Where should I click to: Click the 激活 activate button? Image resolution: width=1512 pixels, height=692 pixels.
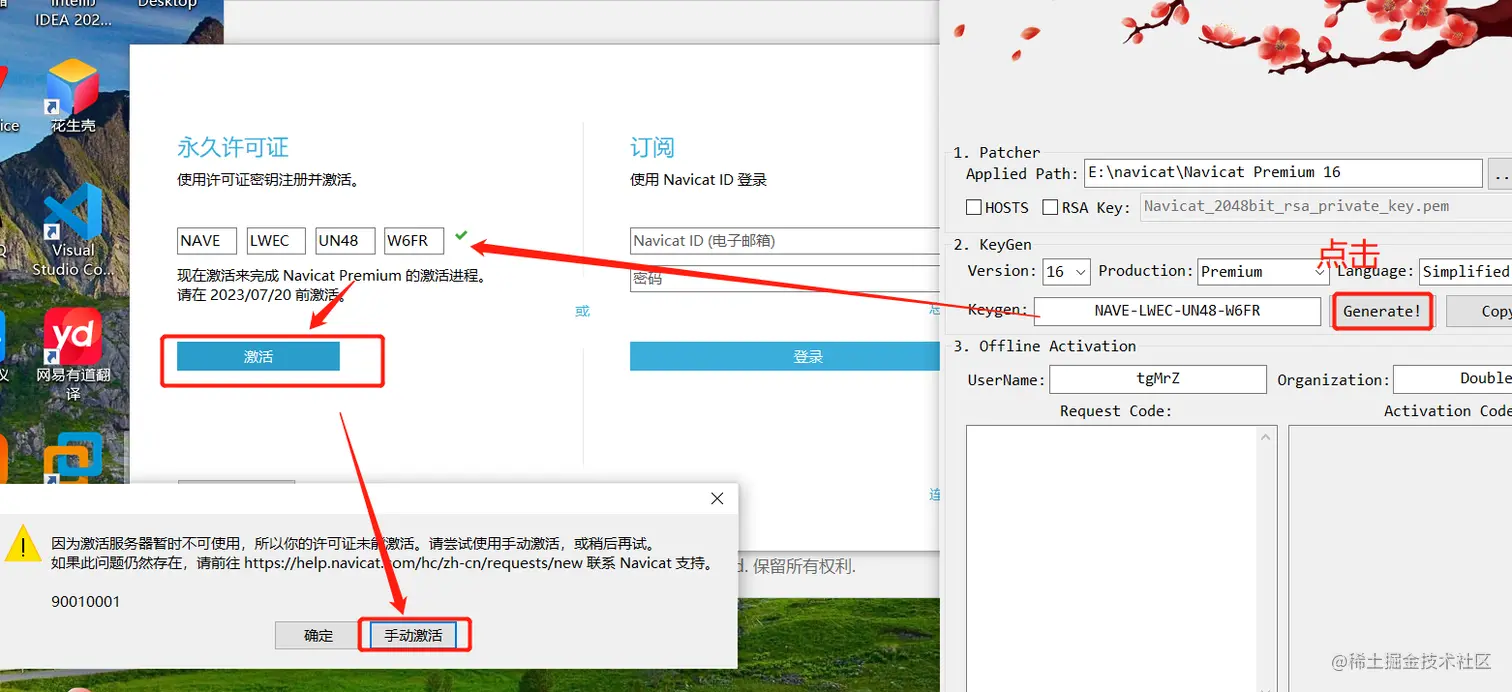[x=258, y=356]
